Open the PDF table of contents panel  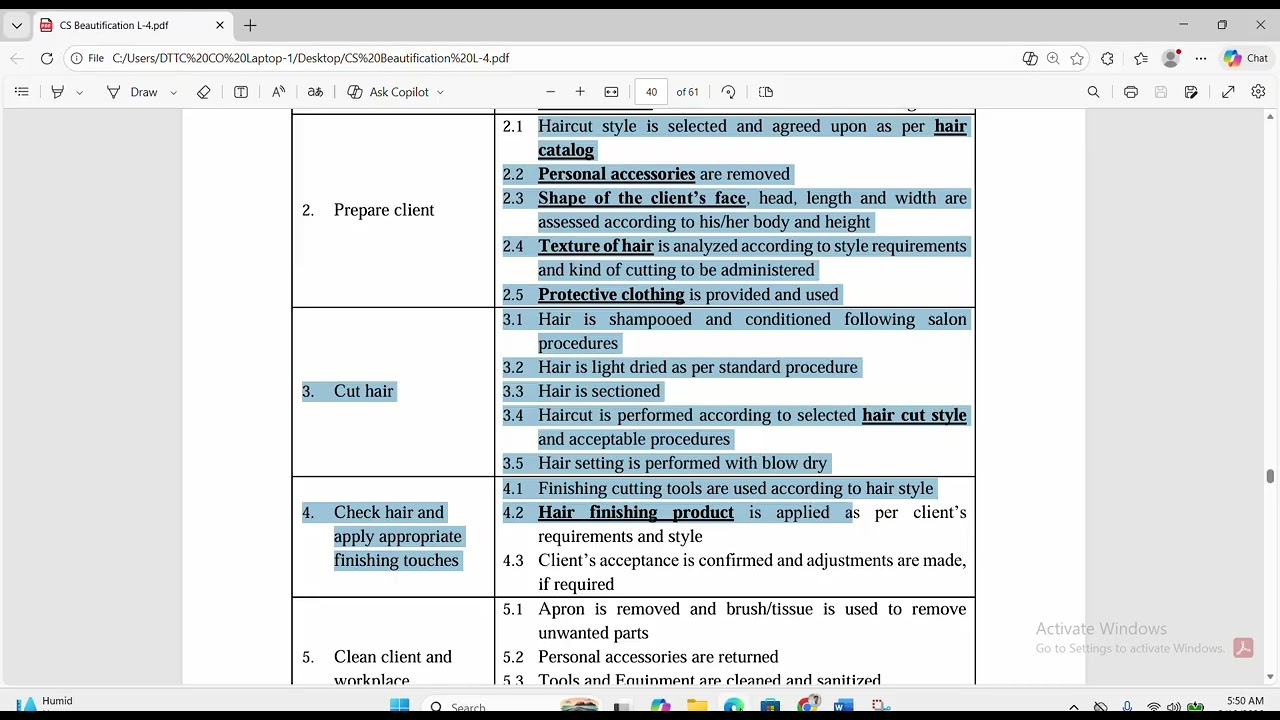(21, 92)
